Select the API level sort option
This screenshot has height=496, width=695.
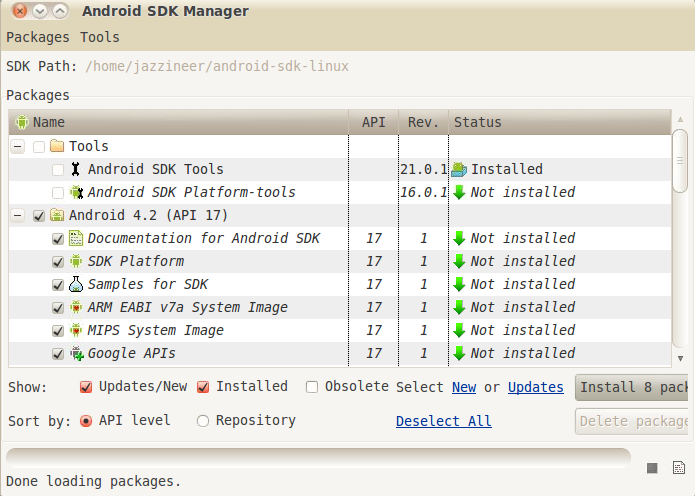pos(86,421)
